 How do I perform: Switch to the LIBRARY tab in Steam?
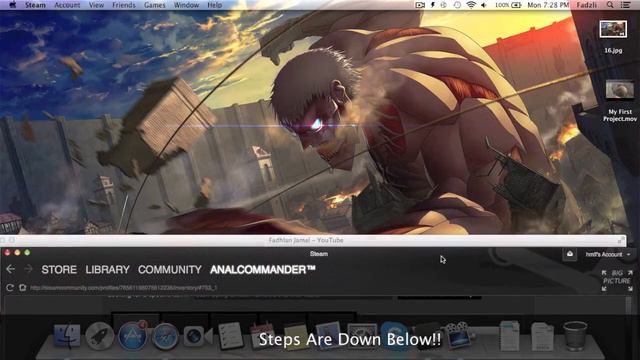pos(107,270)
